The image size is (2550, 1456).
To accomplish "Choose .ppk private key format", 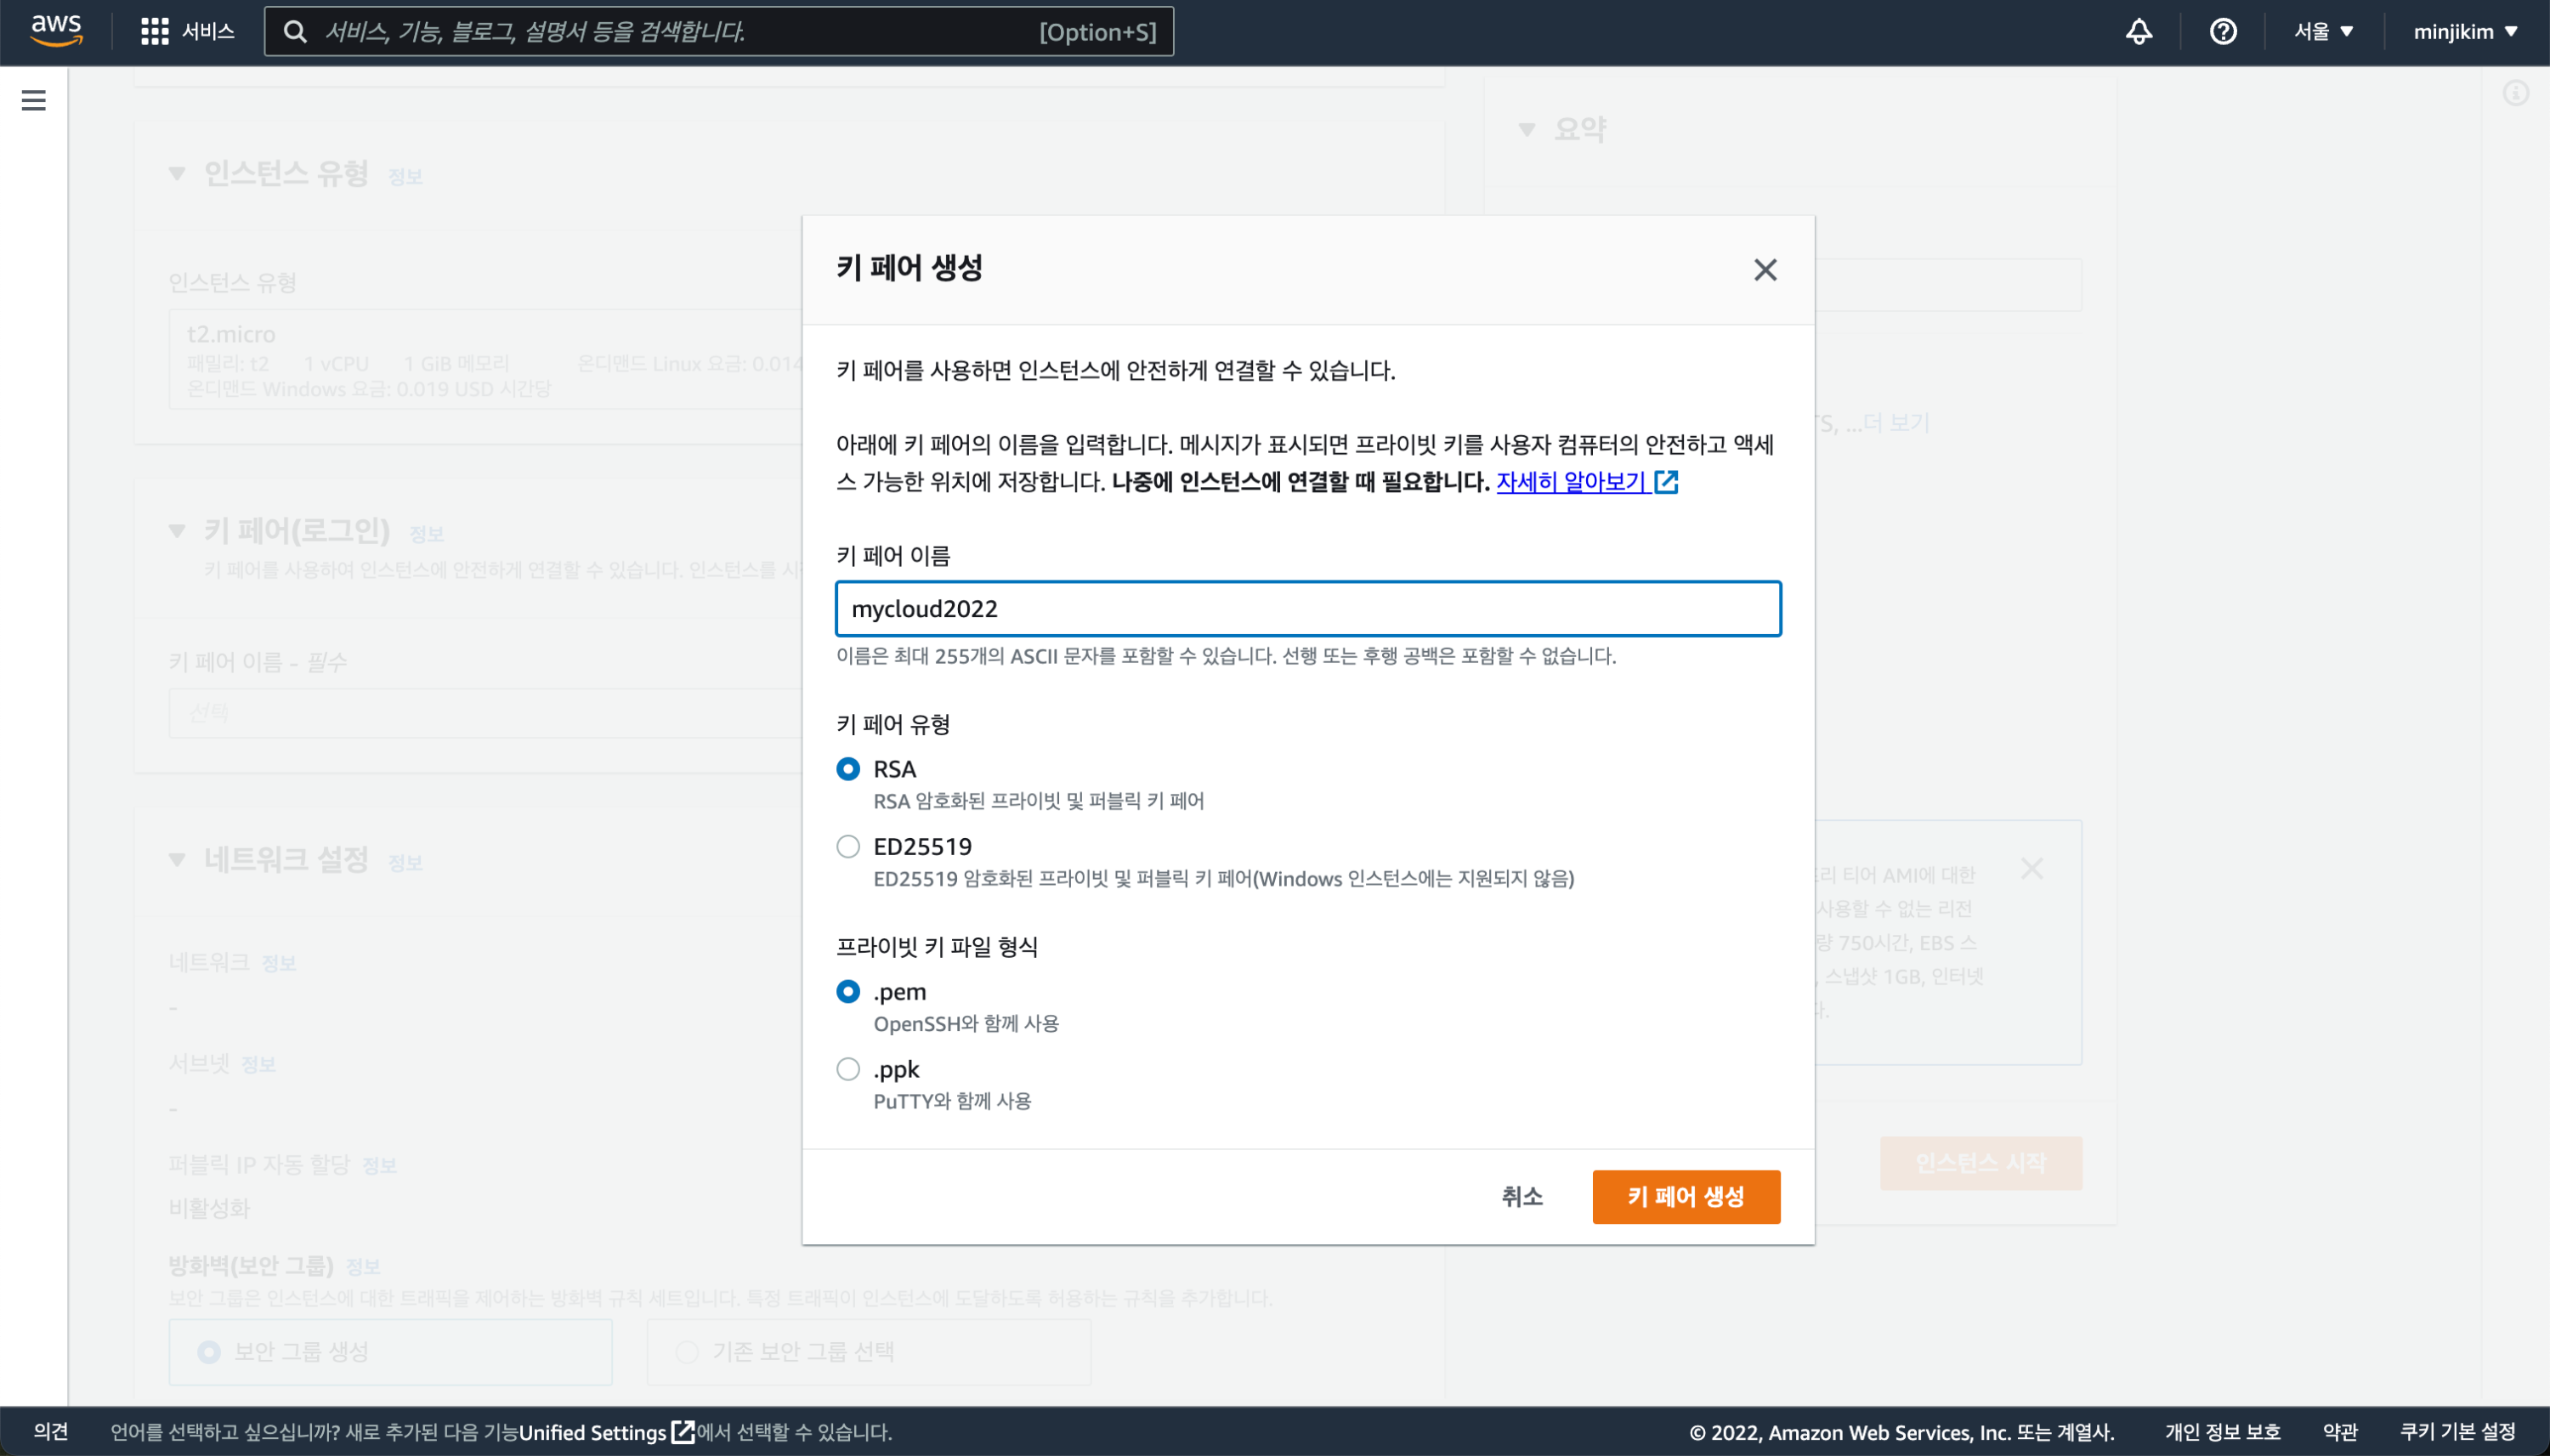I will [848, 1069].
